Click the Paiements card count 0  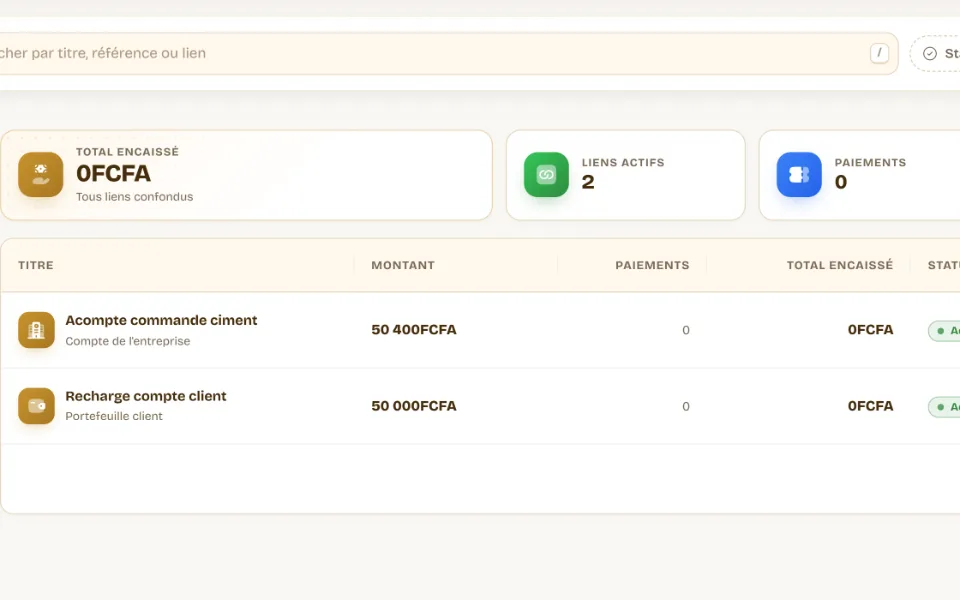point(841,182)
